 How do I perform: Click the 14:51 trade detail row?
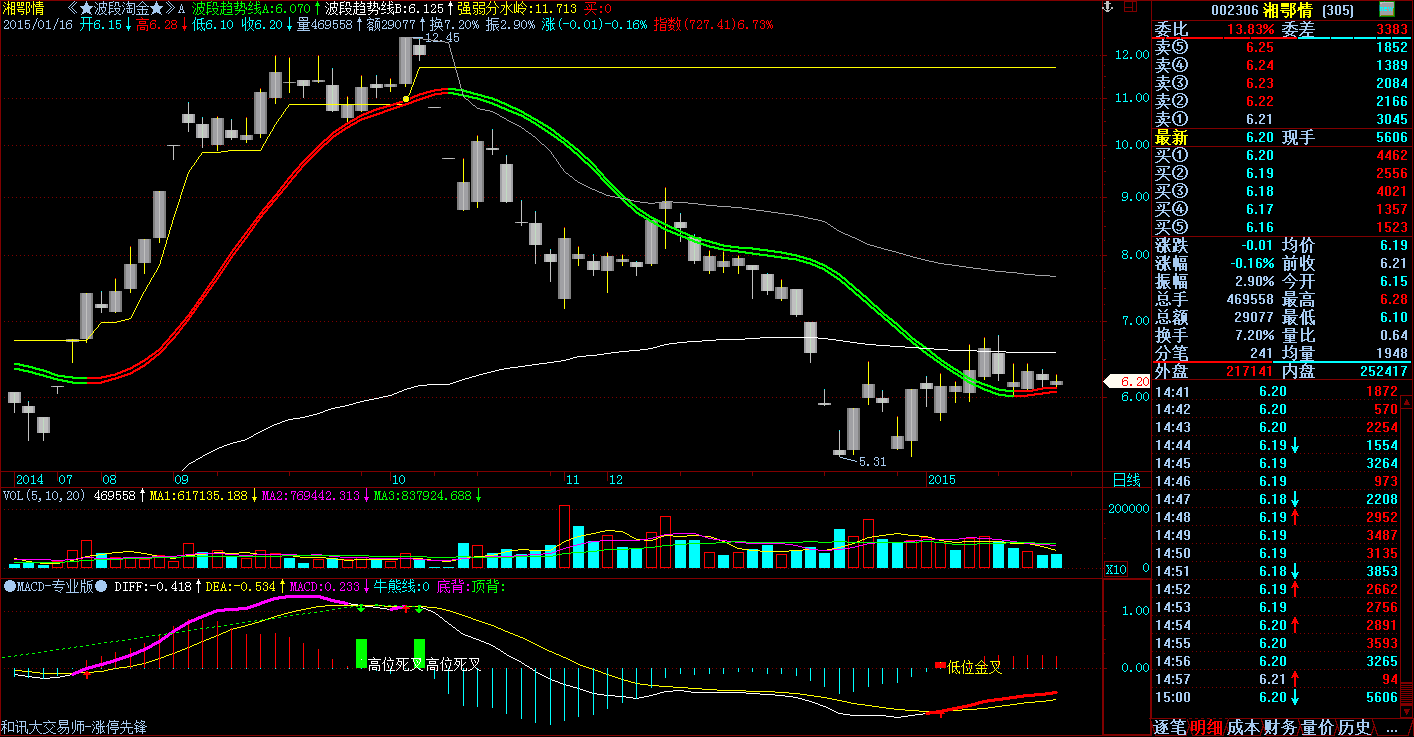[x=1276, y=571]
